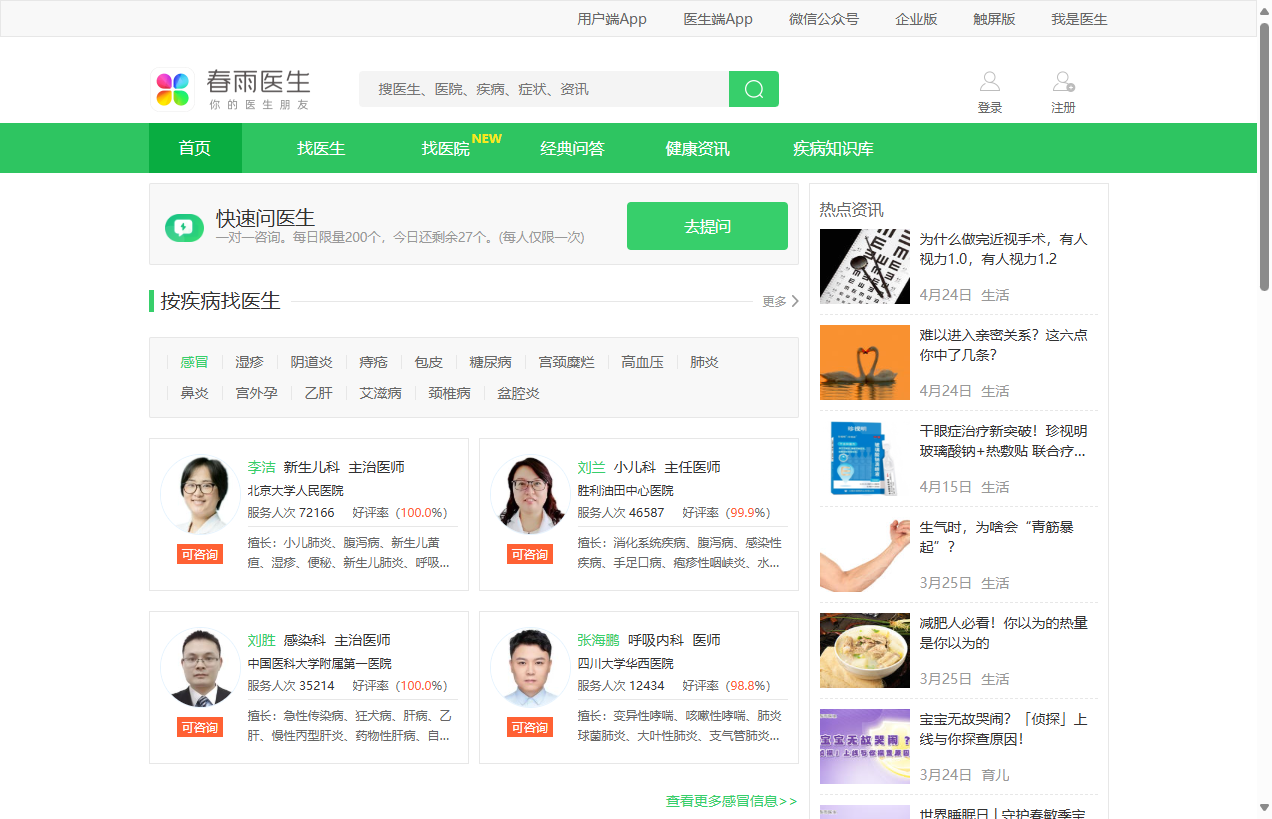
Task: Click the eye chart news thumbnail
Action: [x=864, y=266]
